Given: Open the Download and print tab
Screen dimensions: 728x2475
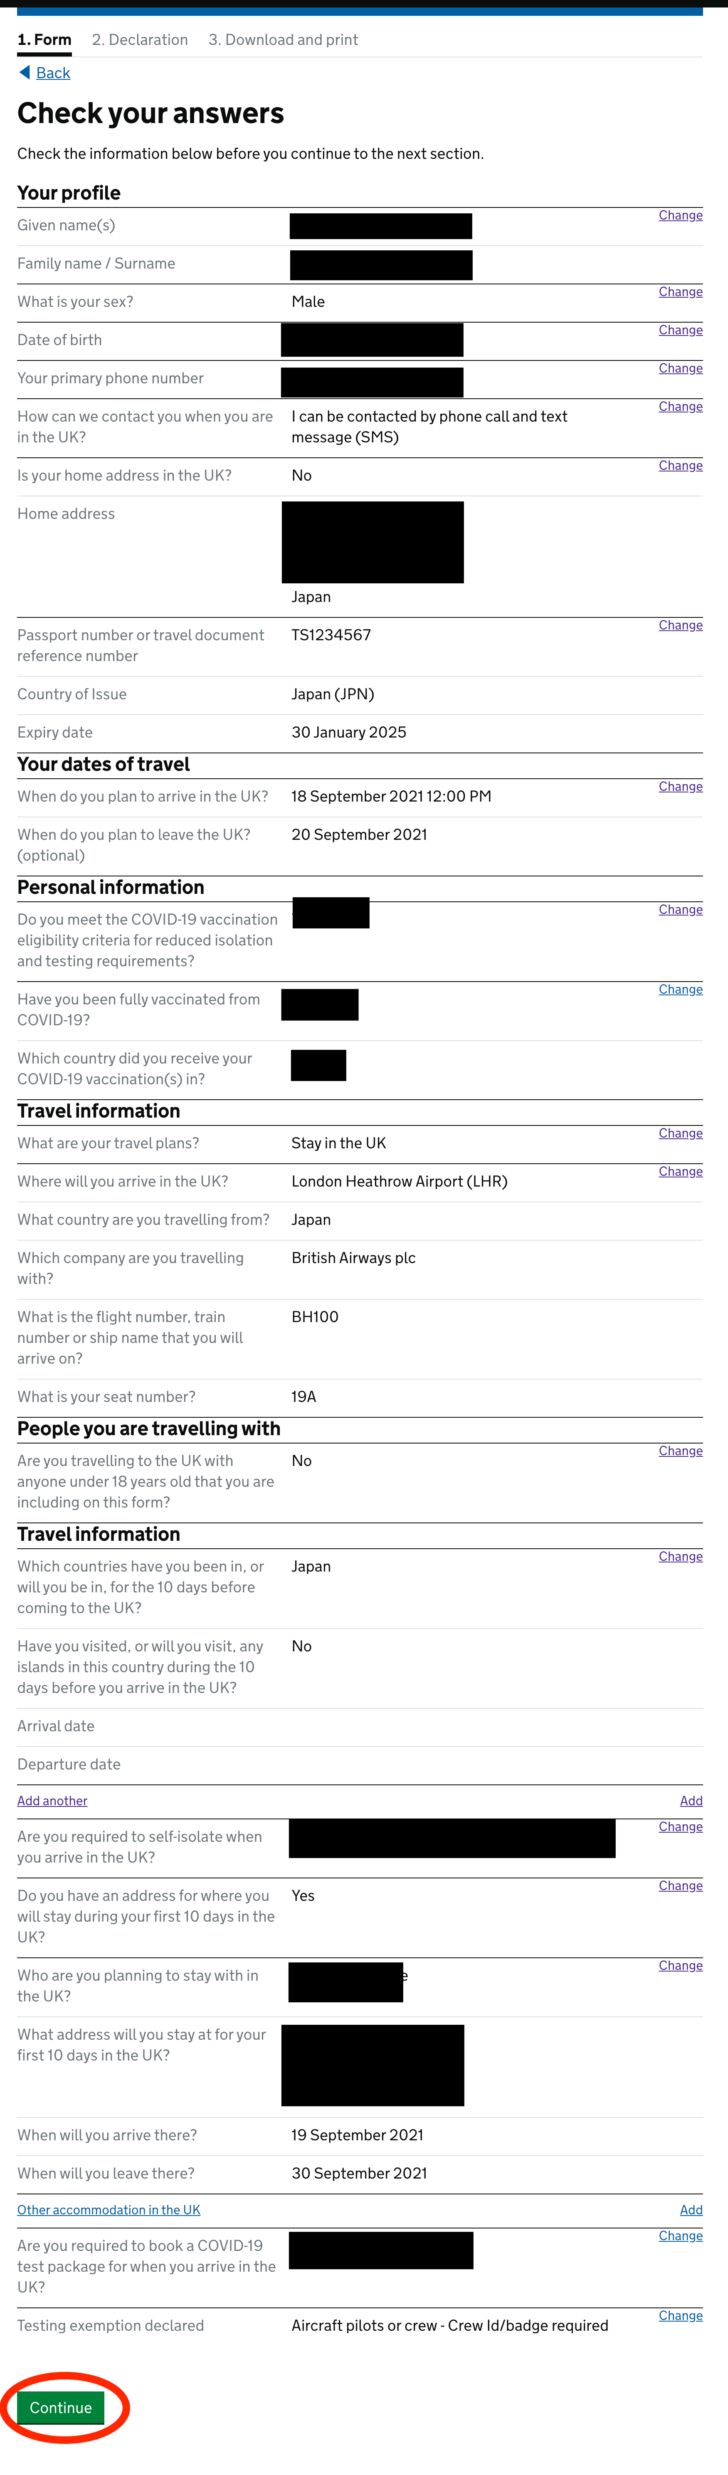Looking at the screenshot, I should [x=283, y=40].
